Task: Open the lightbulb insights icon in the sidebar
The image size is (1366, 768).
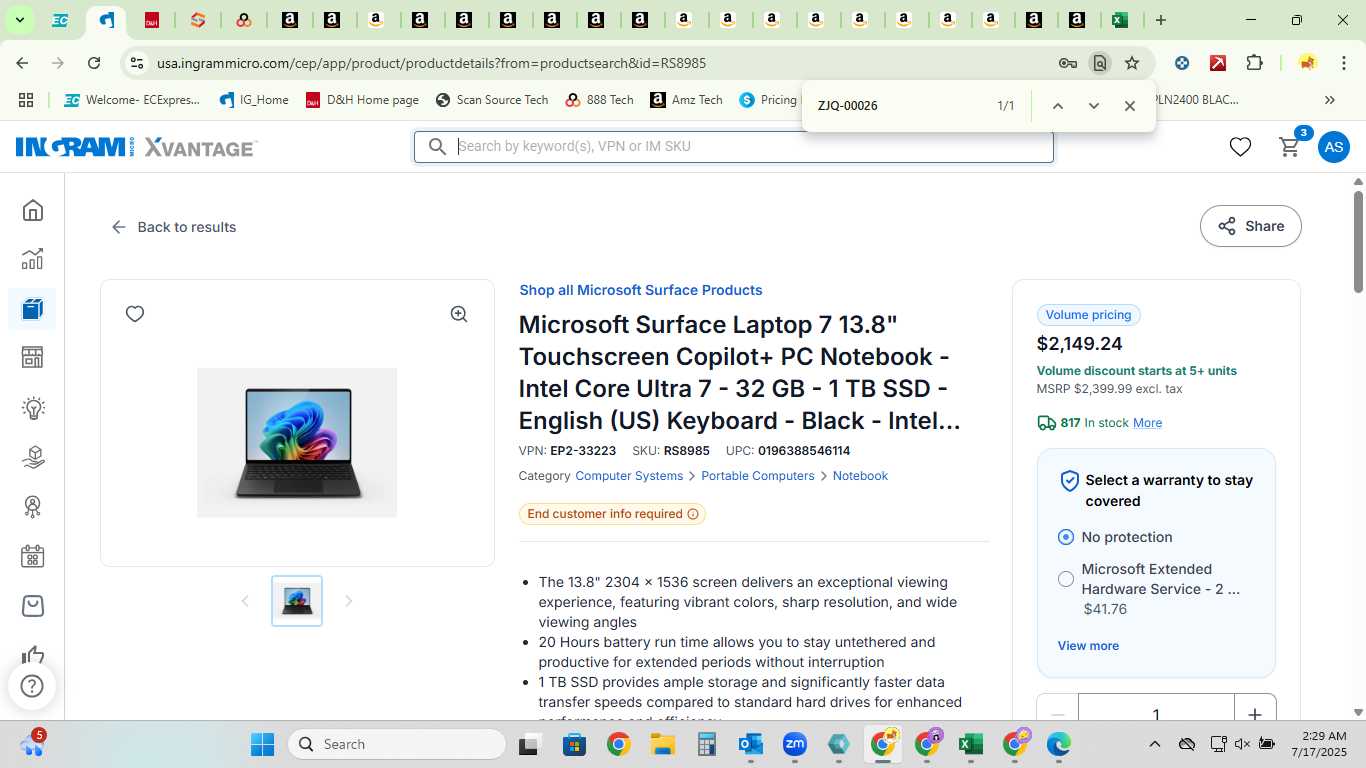Action: tap(33, 408)
